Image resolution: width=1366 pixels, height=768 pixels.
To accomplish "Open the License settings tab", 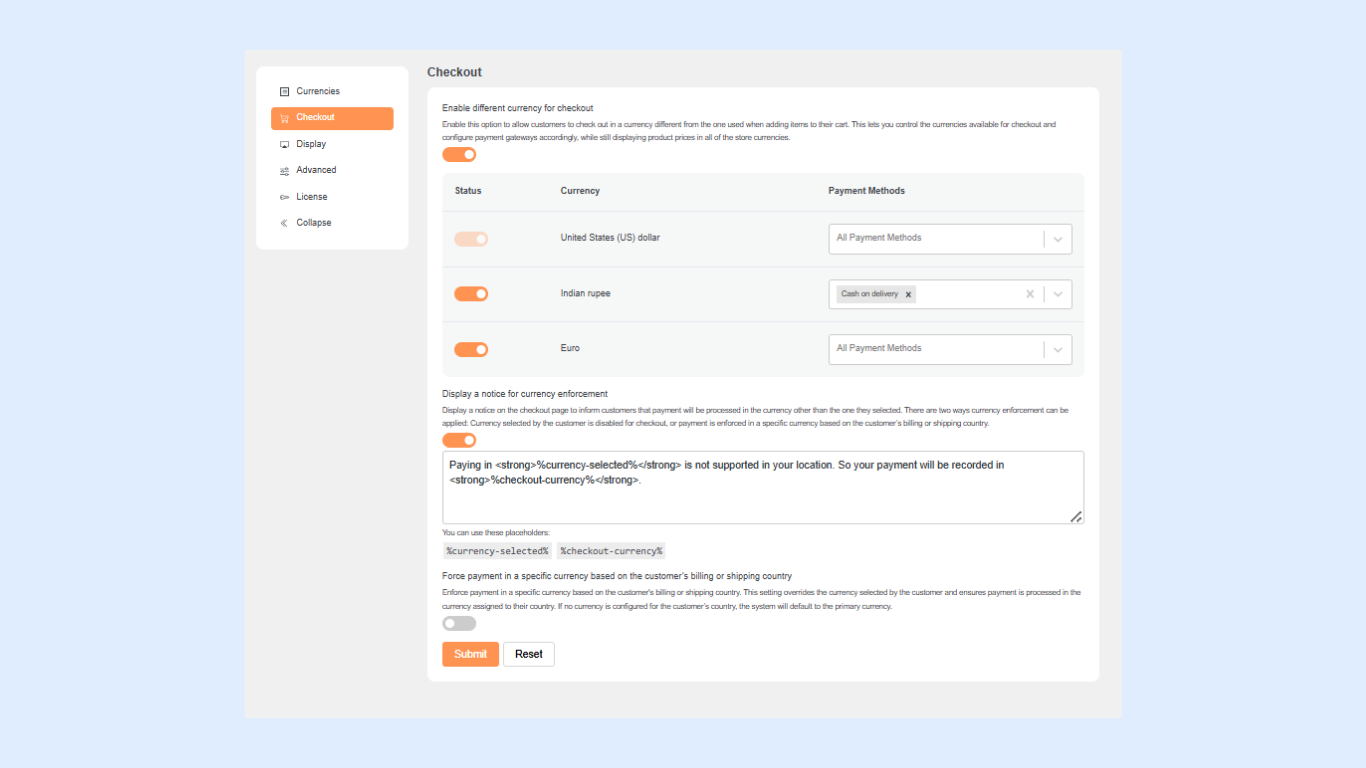I will pos(311,197).
